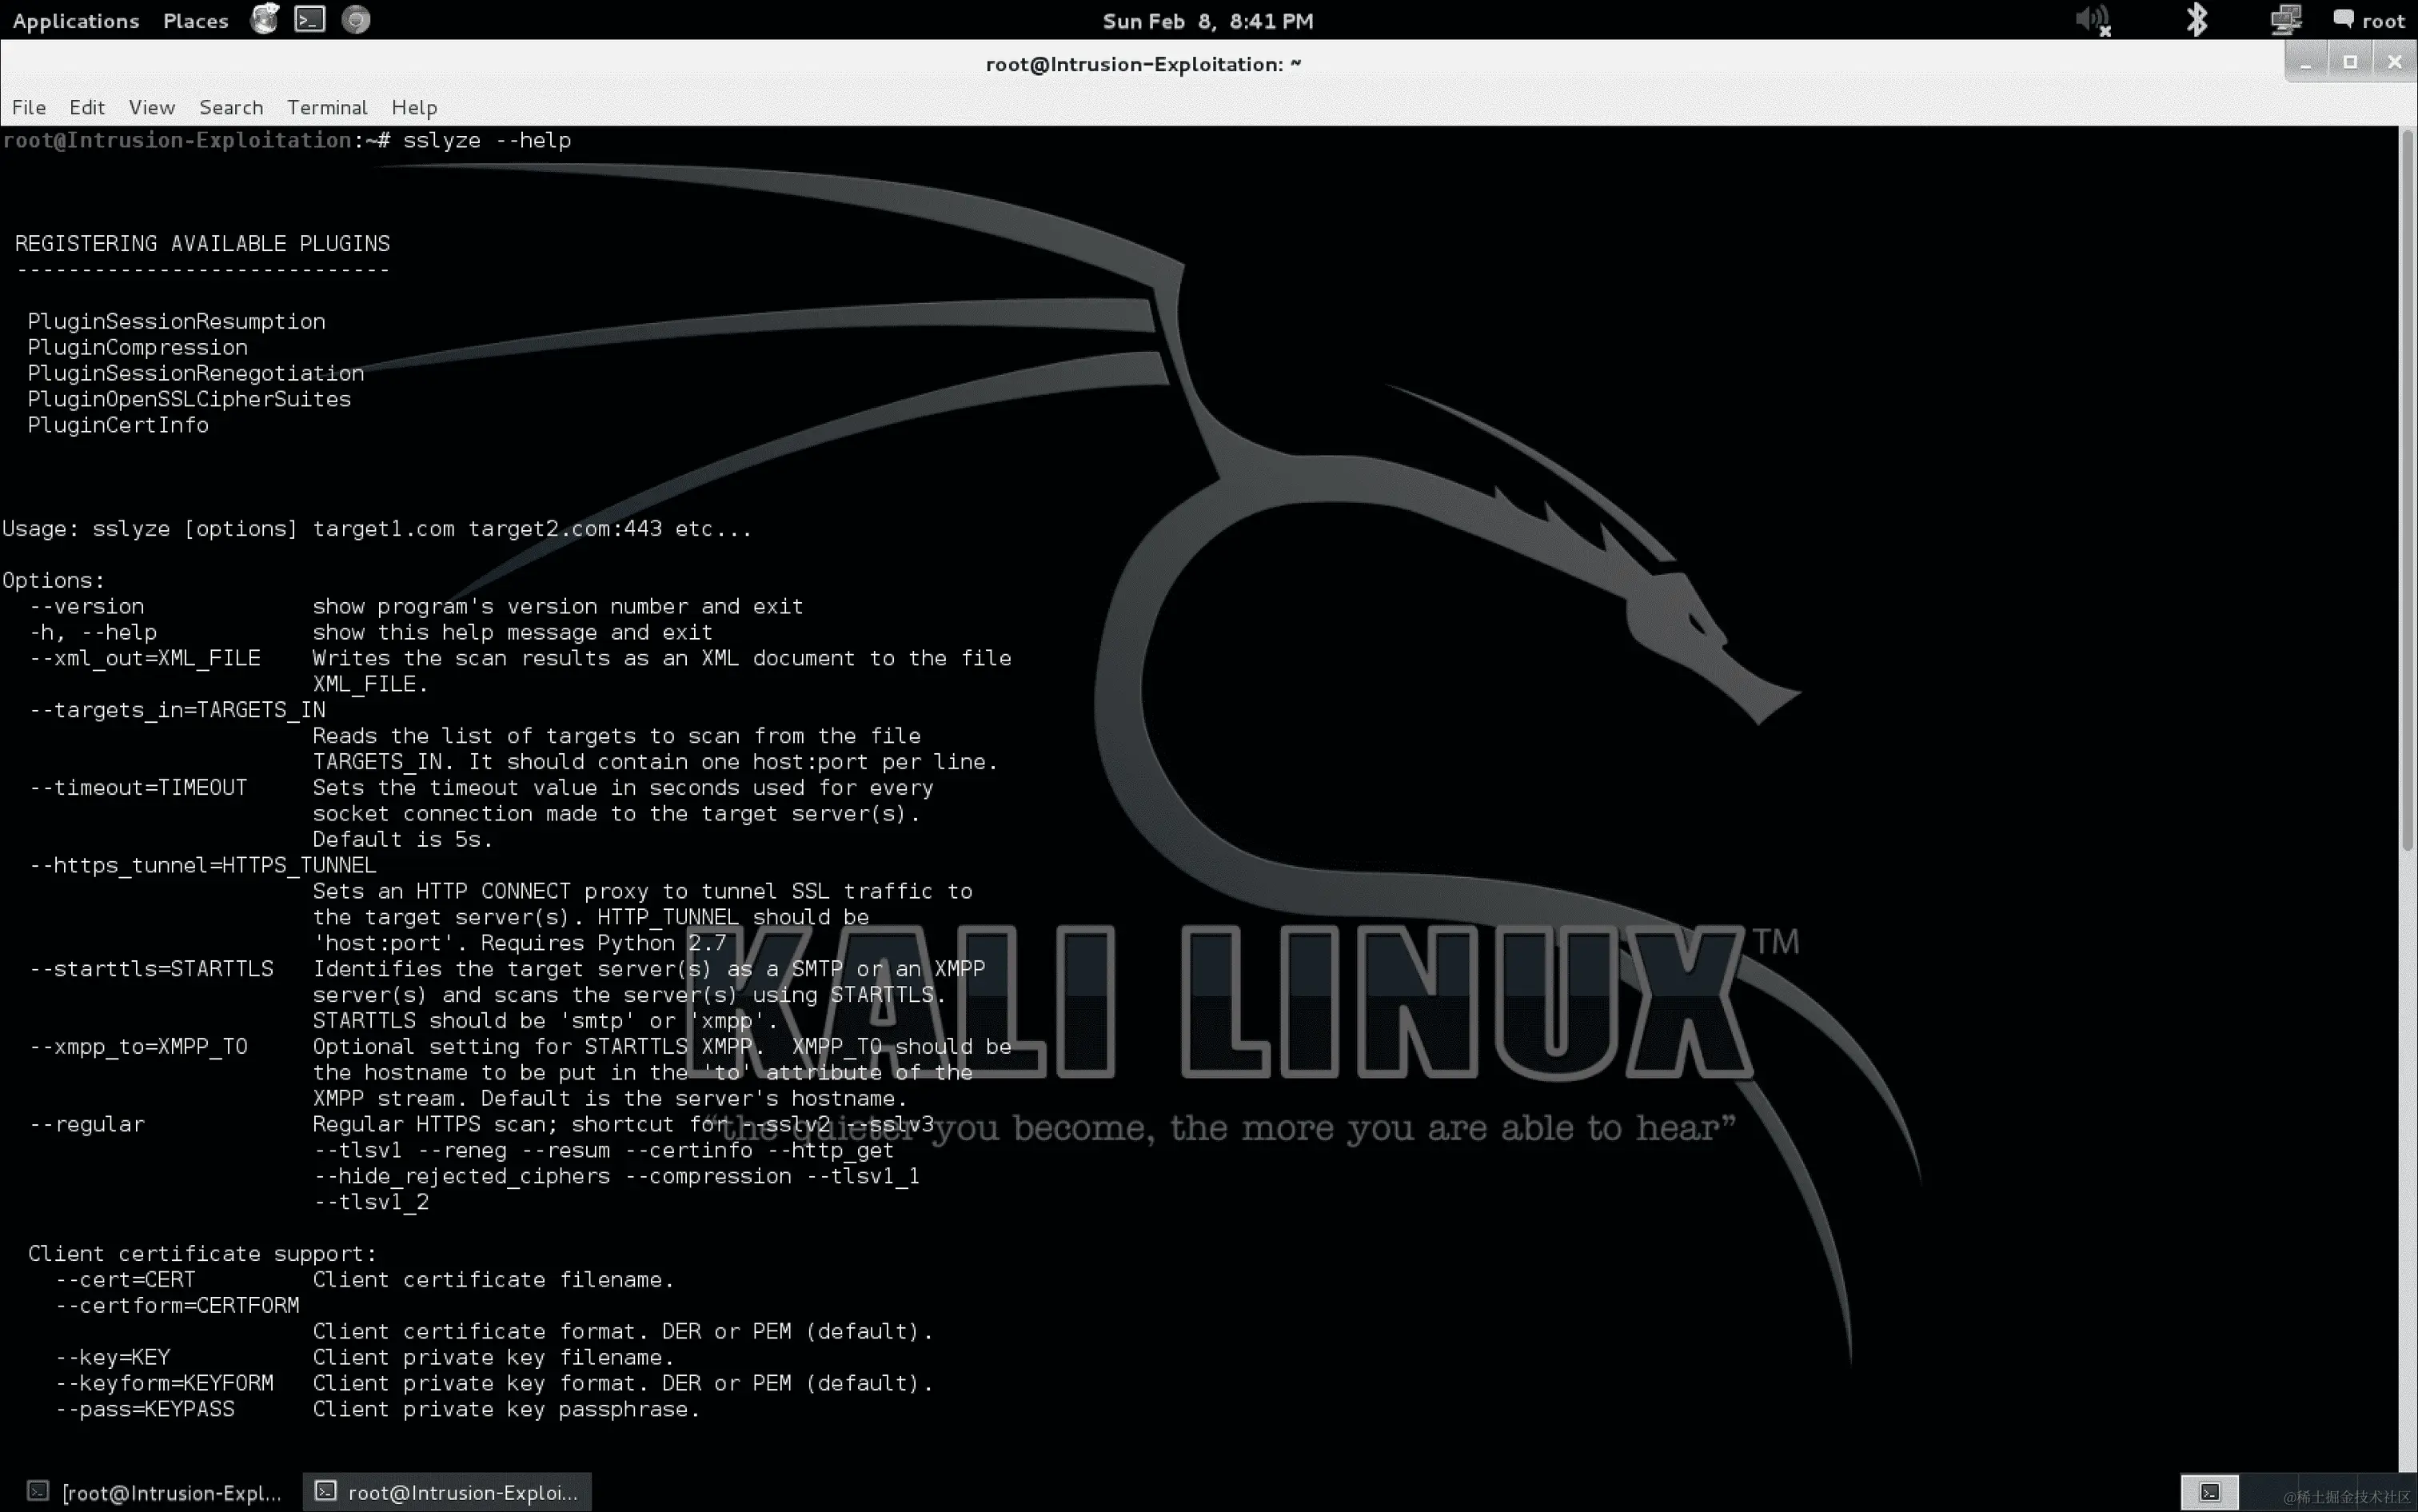Click the --xmpp_to=XMPP_TO option
The image size is (2418, 1512).
pos(138,1047)
